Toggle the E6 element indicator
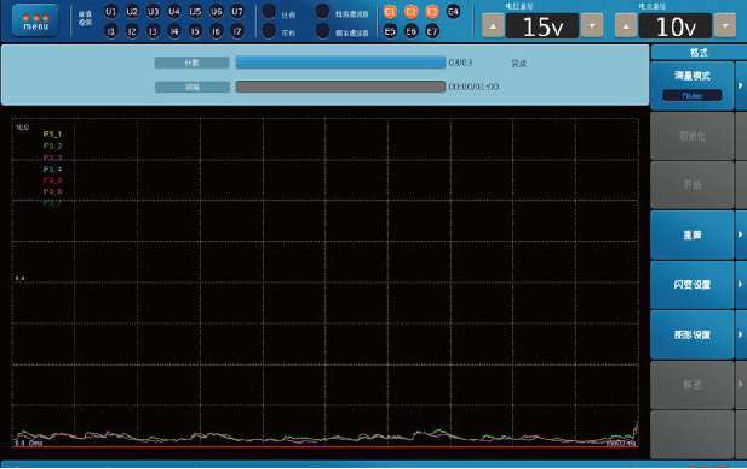747x469 pixels. click(411, 31)
